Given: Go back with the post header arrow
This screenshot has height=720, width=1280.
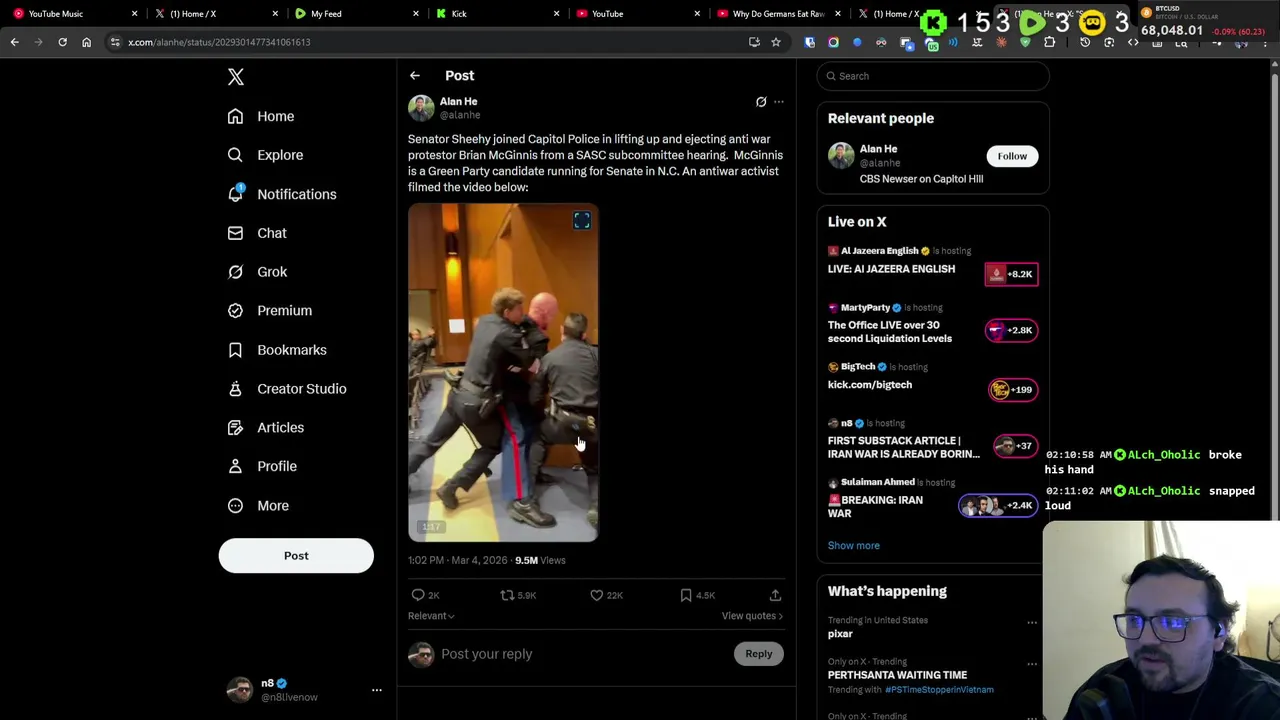Looking at the screenshot, I should click(414, 76).
